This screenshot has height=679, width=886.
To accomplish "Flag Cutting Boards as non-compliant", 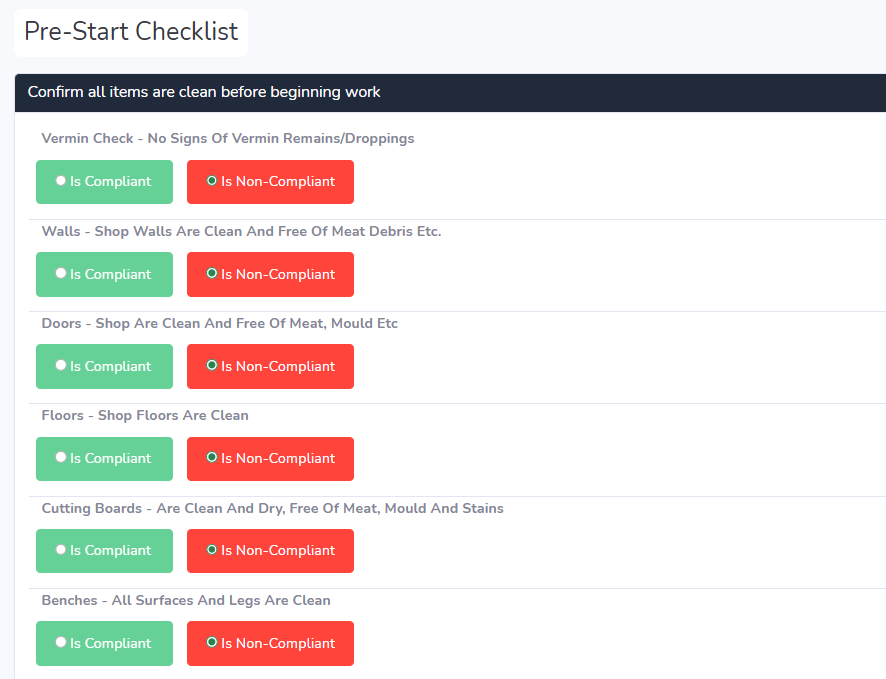I will (270, 551).
